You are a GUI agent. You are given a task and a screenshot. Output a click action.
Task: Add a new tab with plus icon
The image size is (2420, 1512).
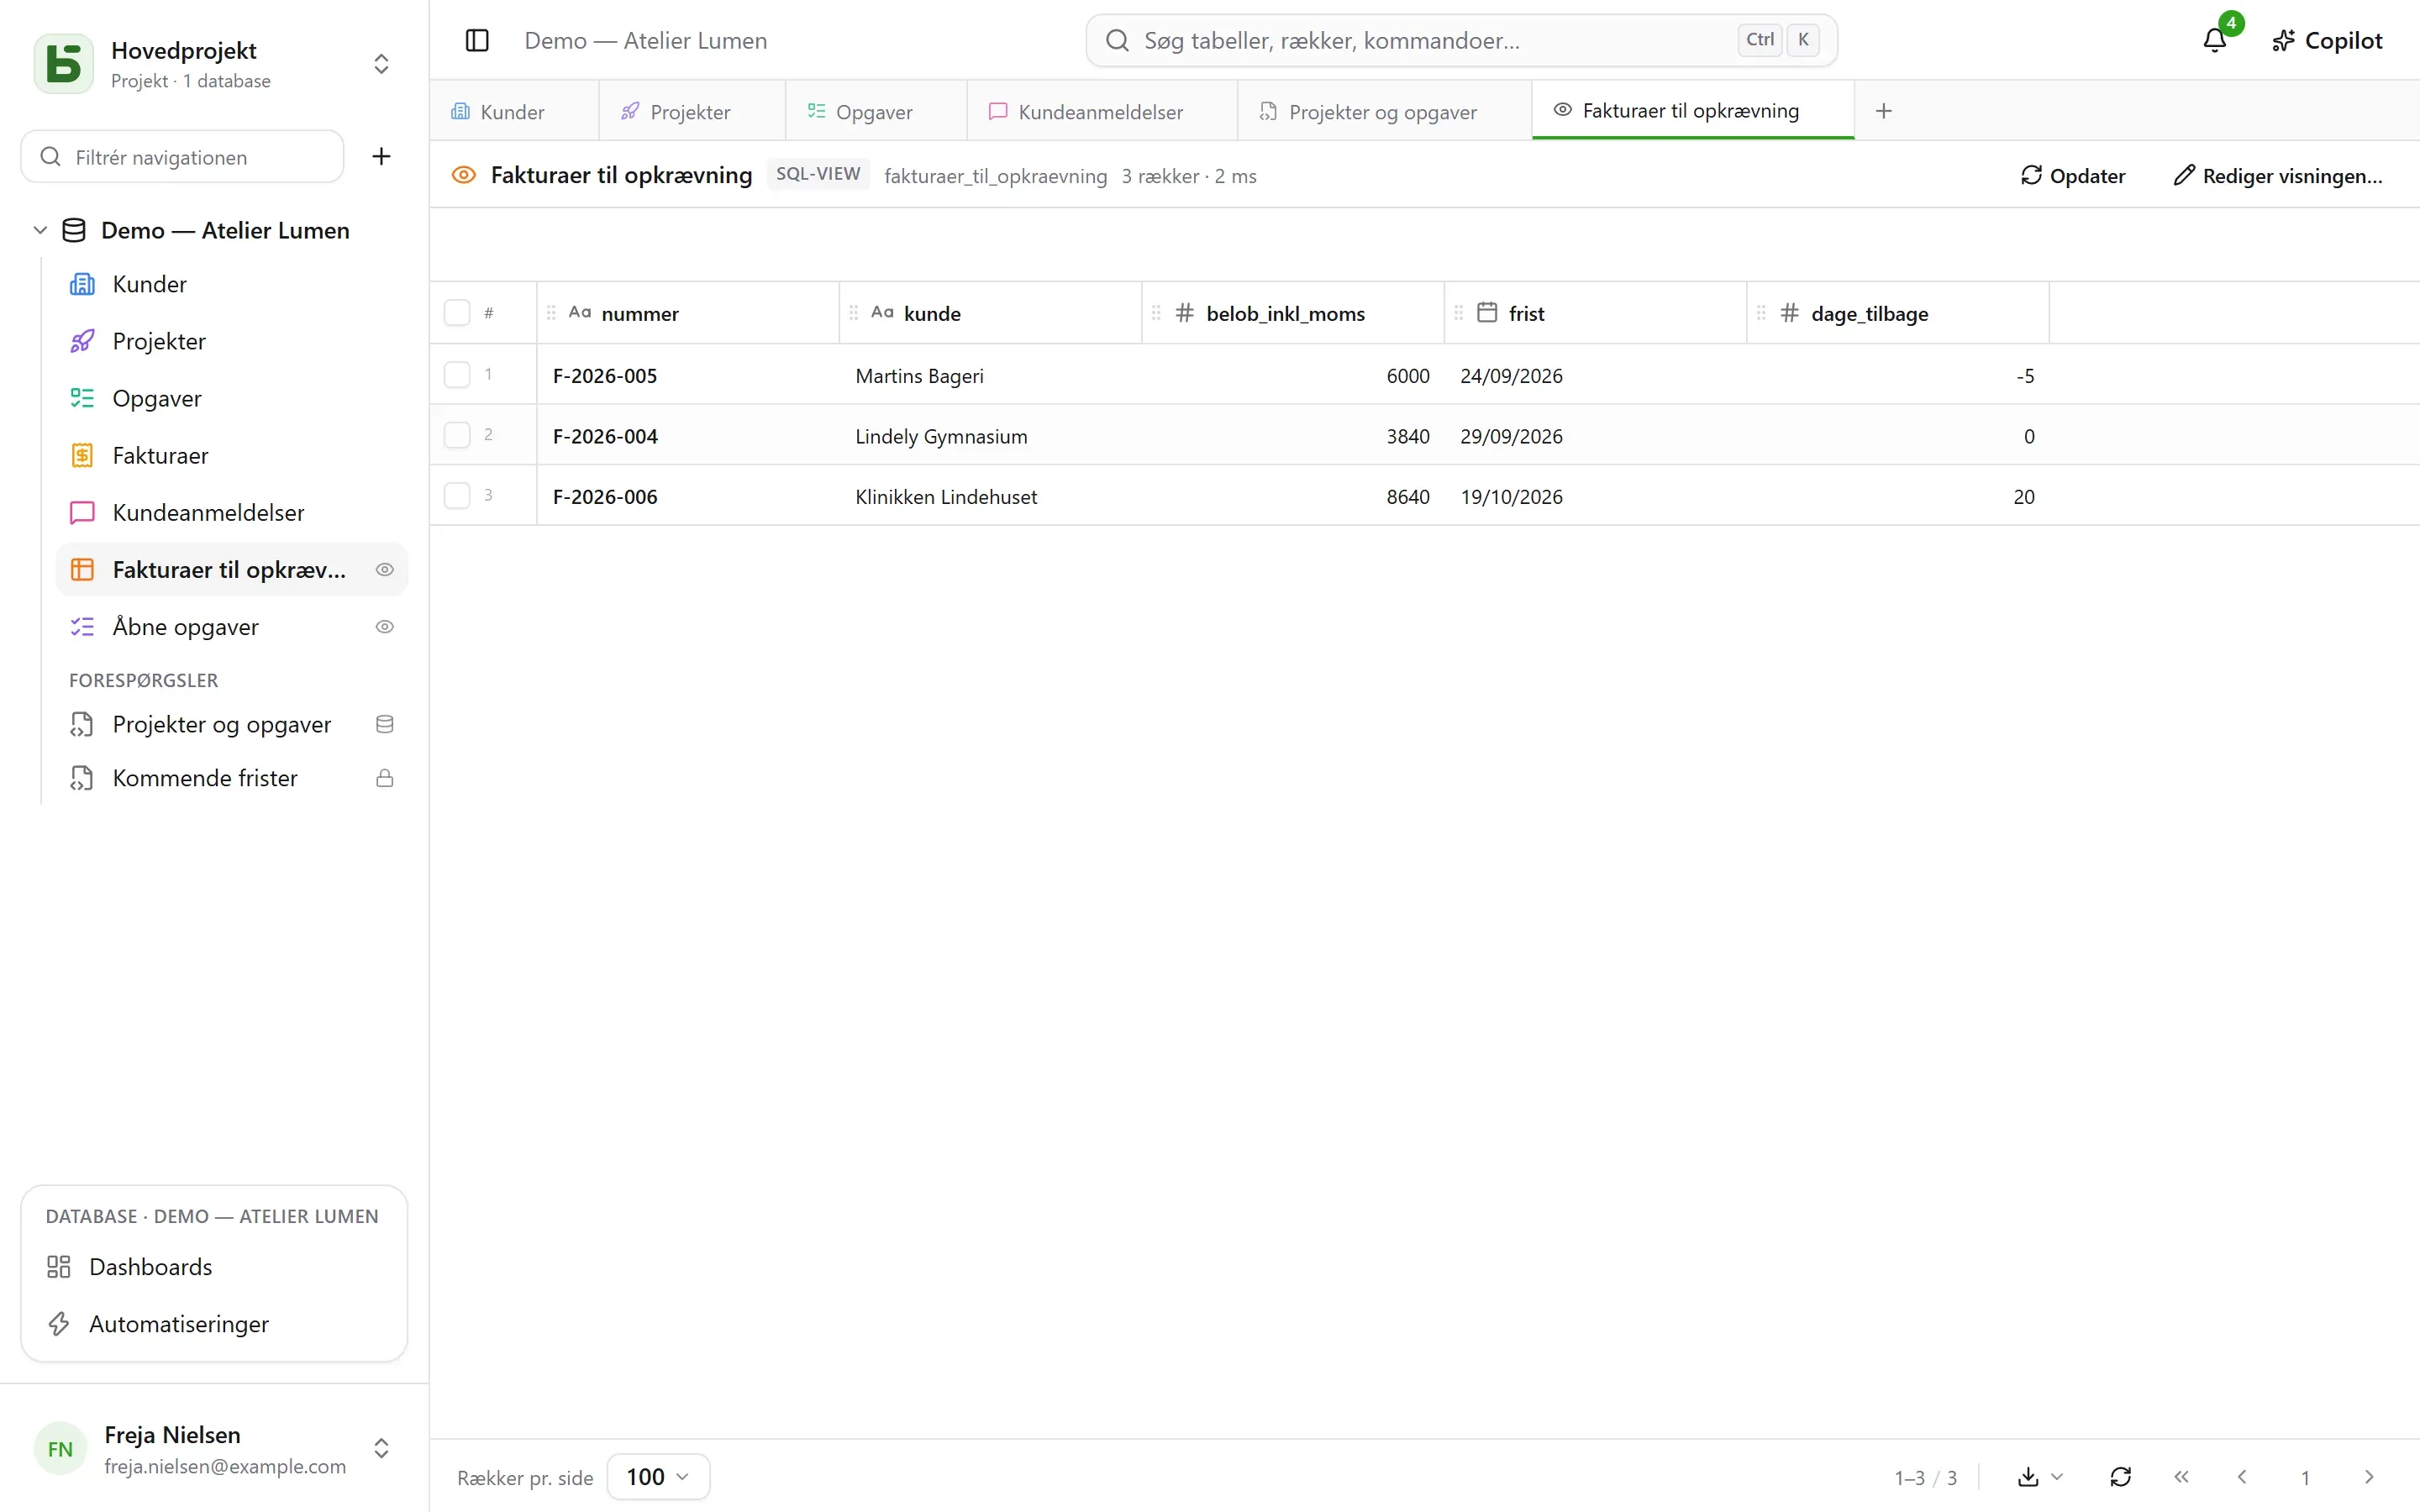pos(1883,111)
